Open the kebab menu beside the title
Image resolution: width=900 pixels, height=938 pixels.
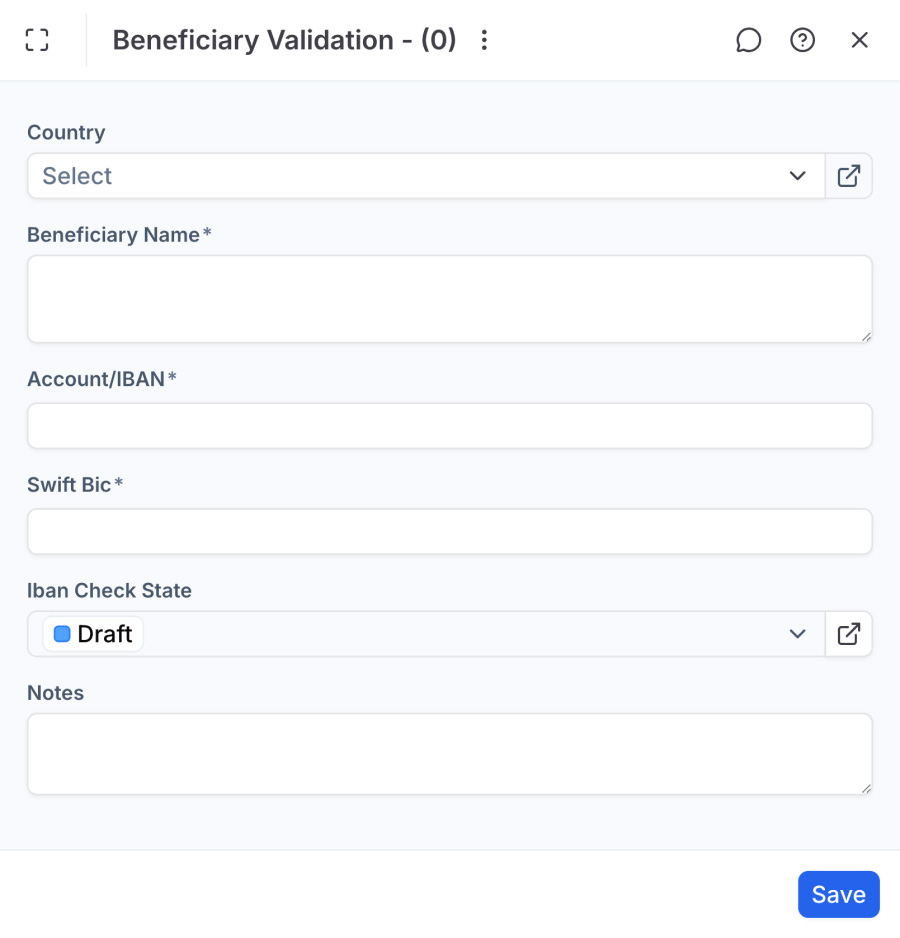tap(484, 40)
